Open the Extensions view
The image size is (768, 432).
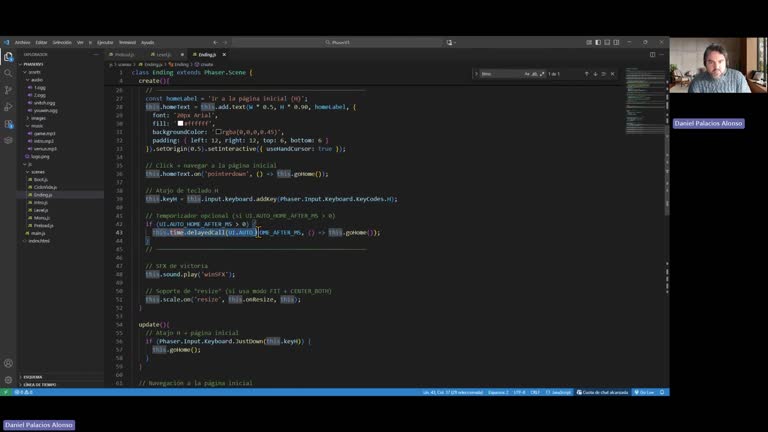point(8,124)
